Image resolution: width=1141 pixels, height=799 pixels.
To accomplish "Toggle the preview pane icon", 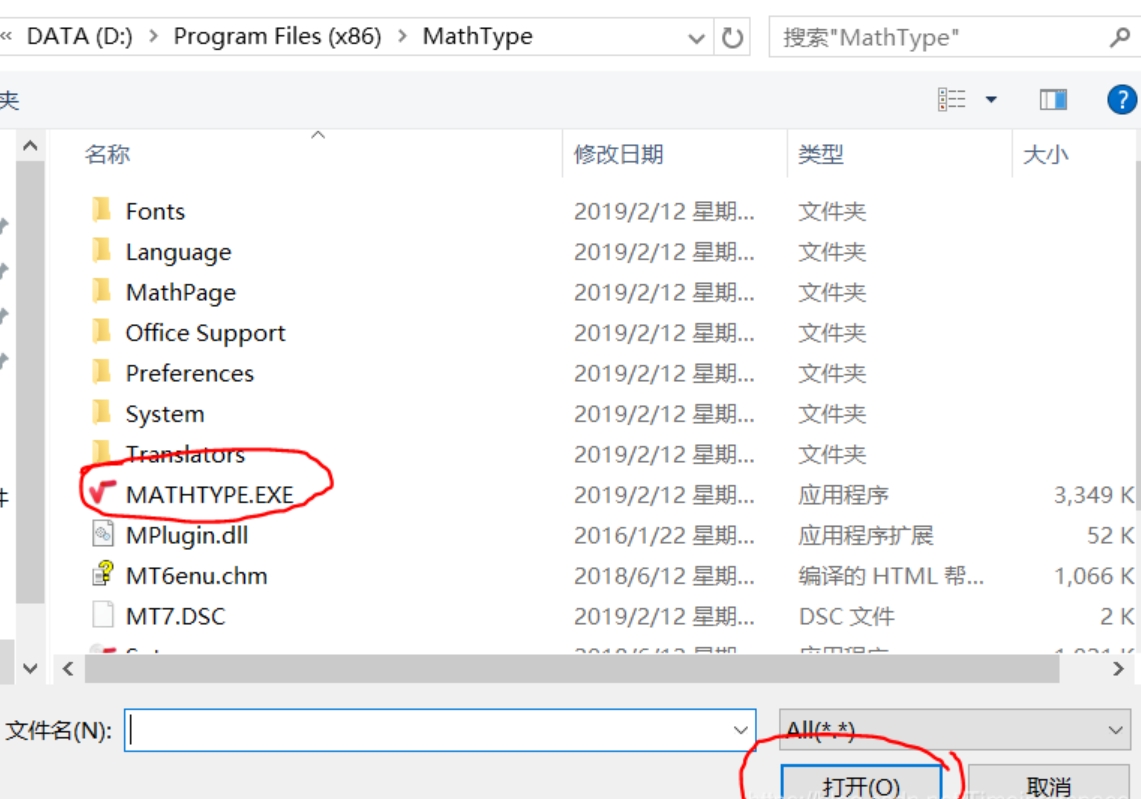I will (x=1053, y=99).
